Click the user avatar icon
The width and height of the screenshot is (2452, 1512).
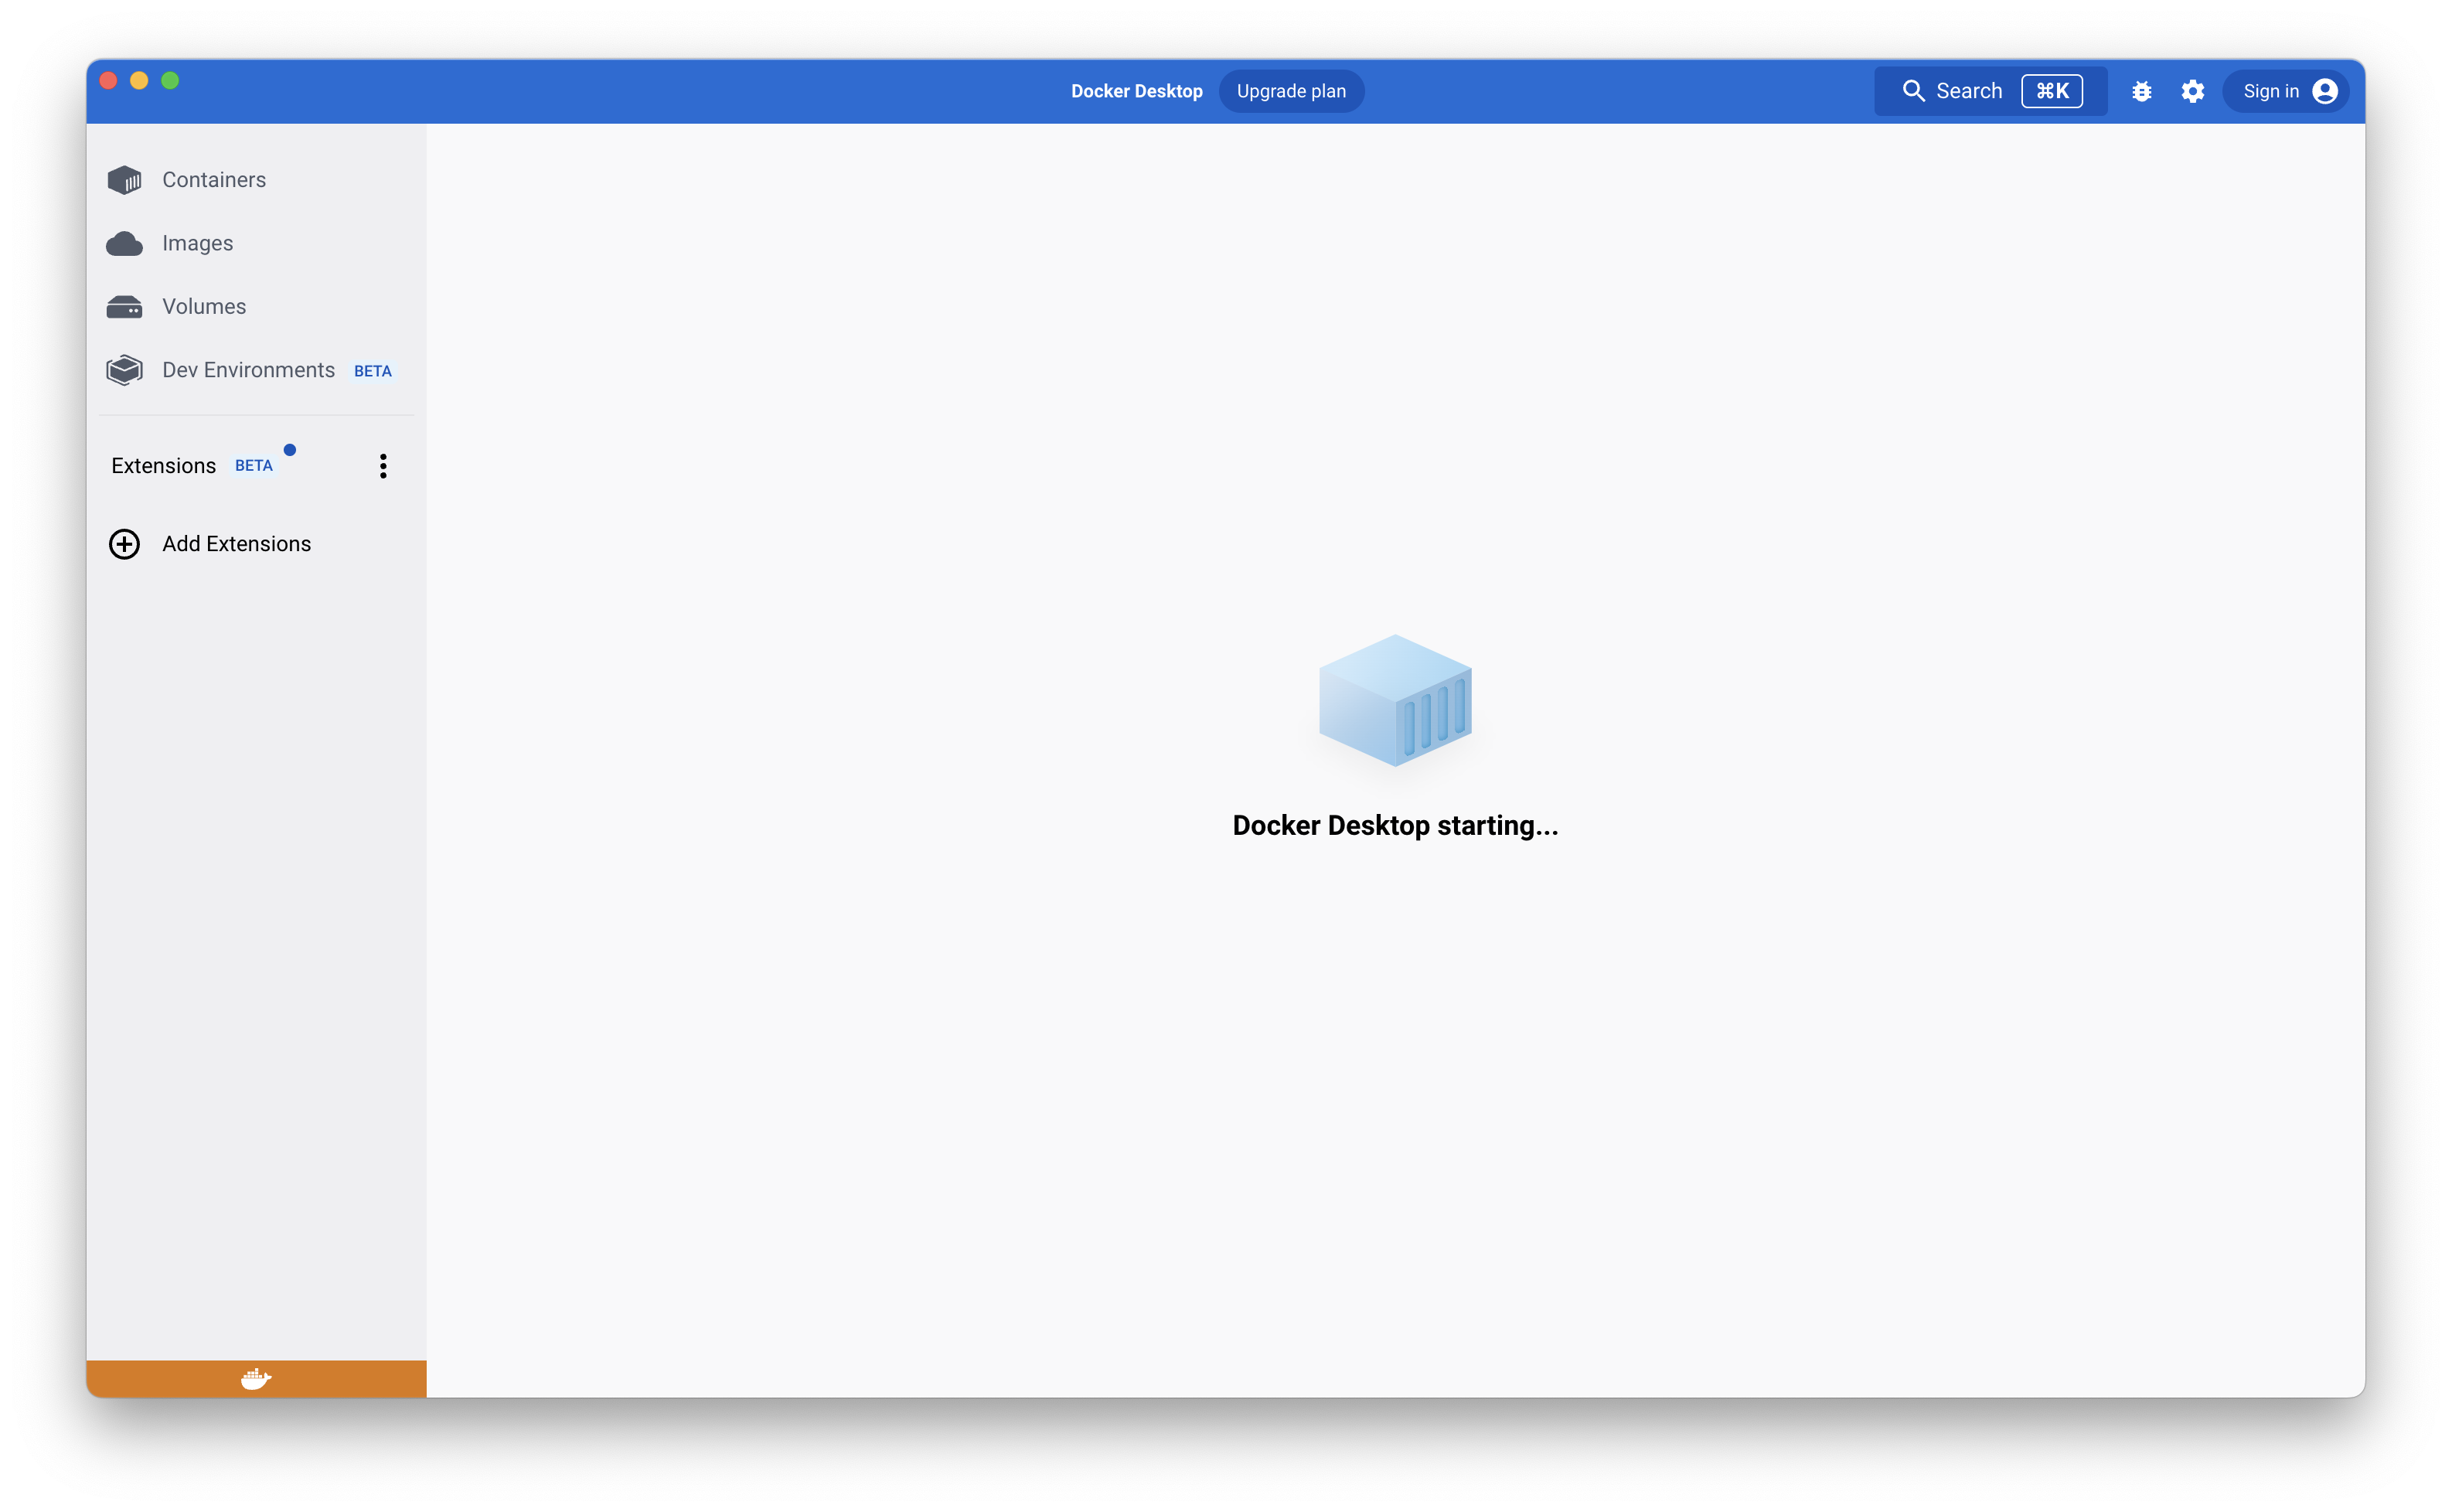[2325, 91]
